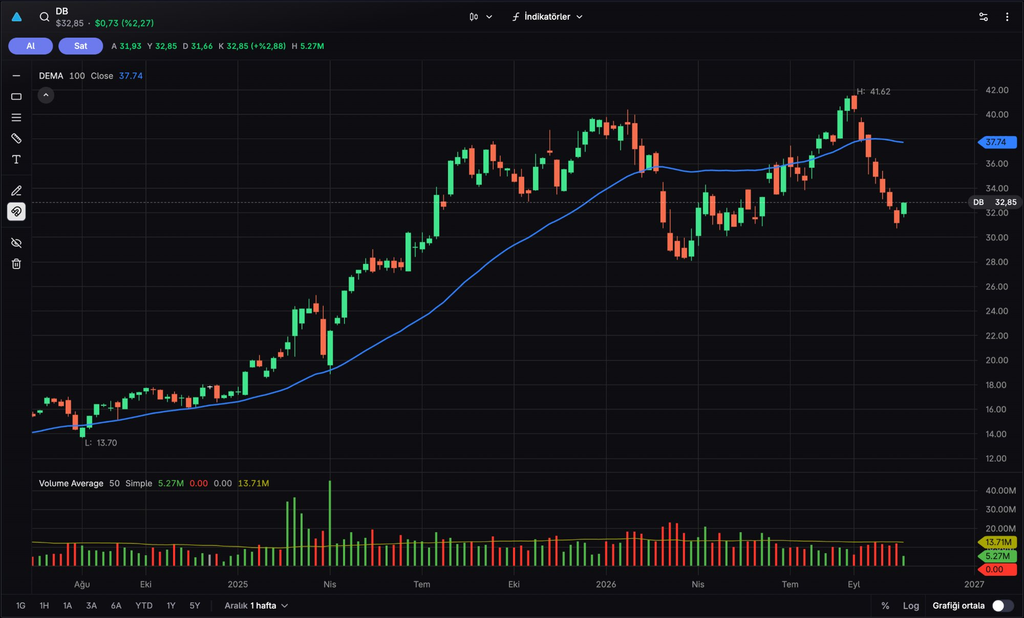The width and height of the screenshot is (1024, 618).
Task: Click the symbol search magnifier icon
Action: (44, 17)
